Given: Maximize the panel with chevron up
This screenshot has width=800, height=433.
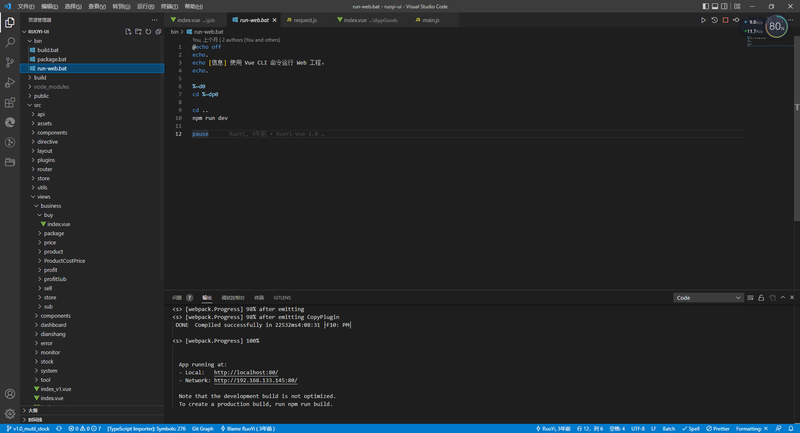Looking at the screenshot, I should (x=783, y=297).
